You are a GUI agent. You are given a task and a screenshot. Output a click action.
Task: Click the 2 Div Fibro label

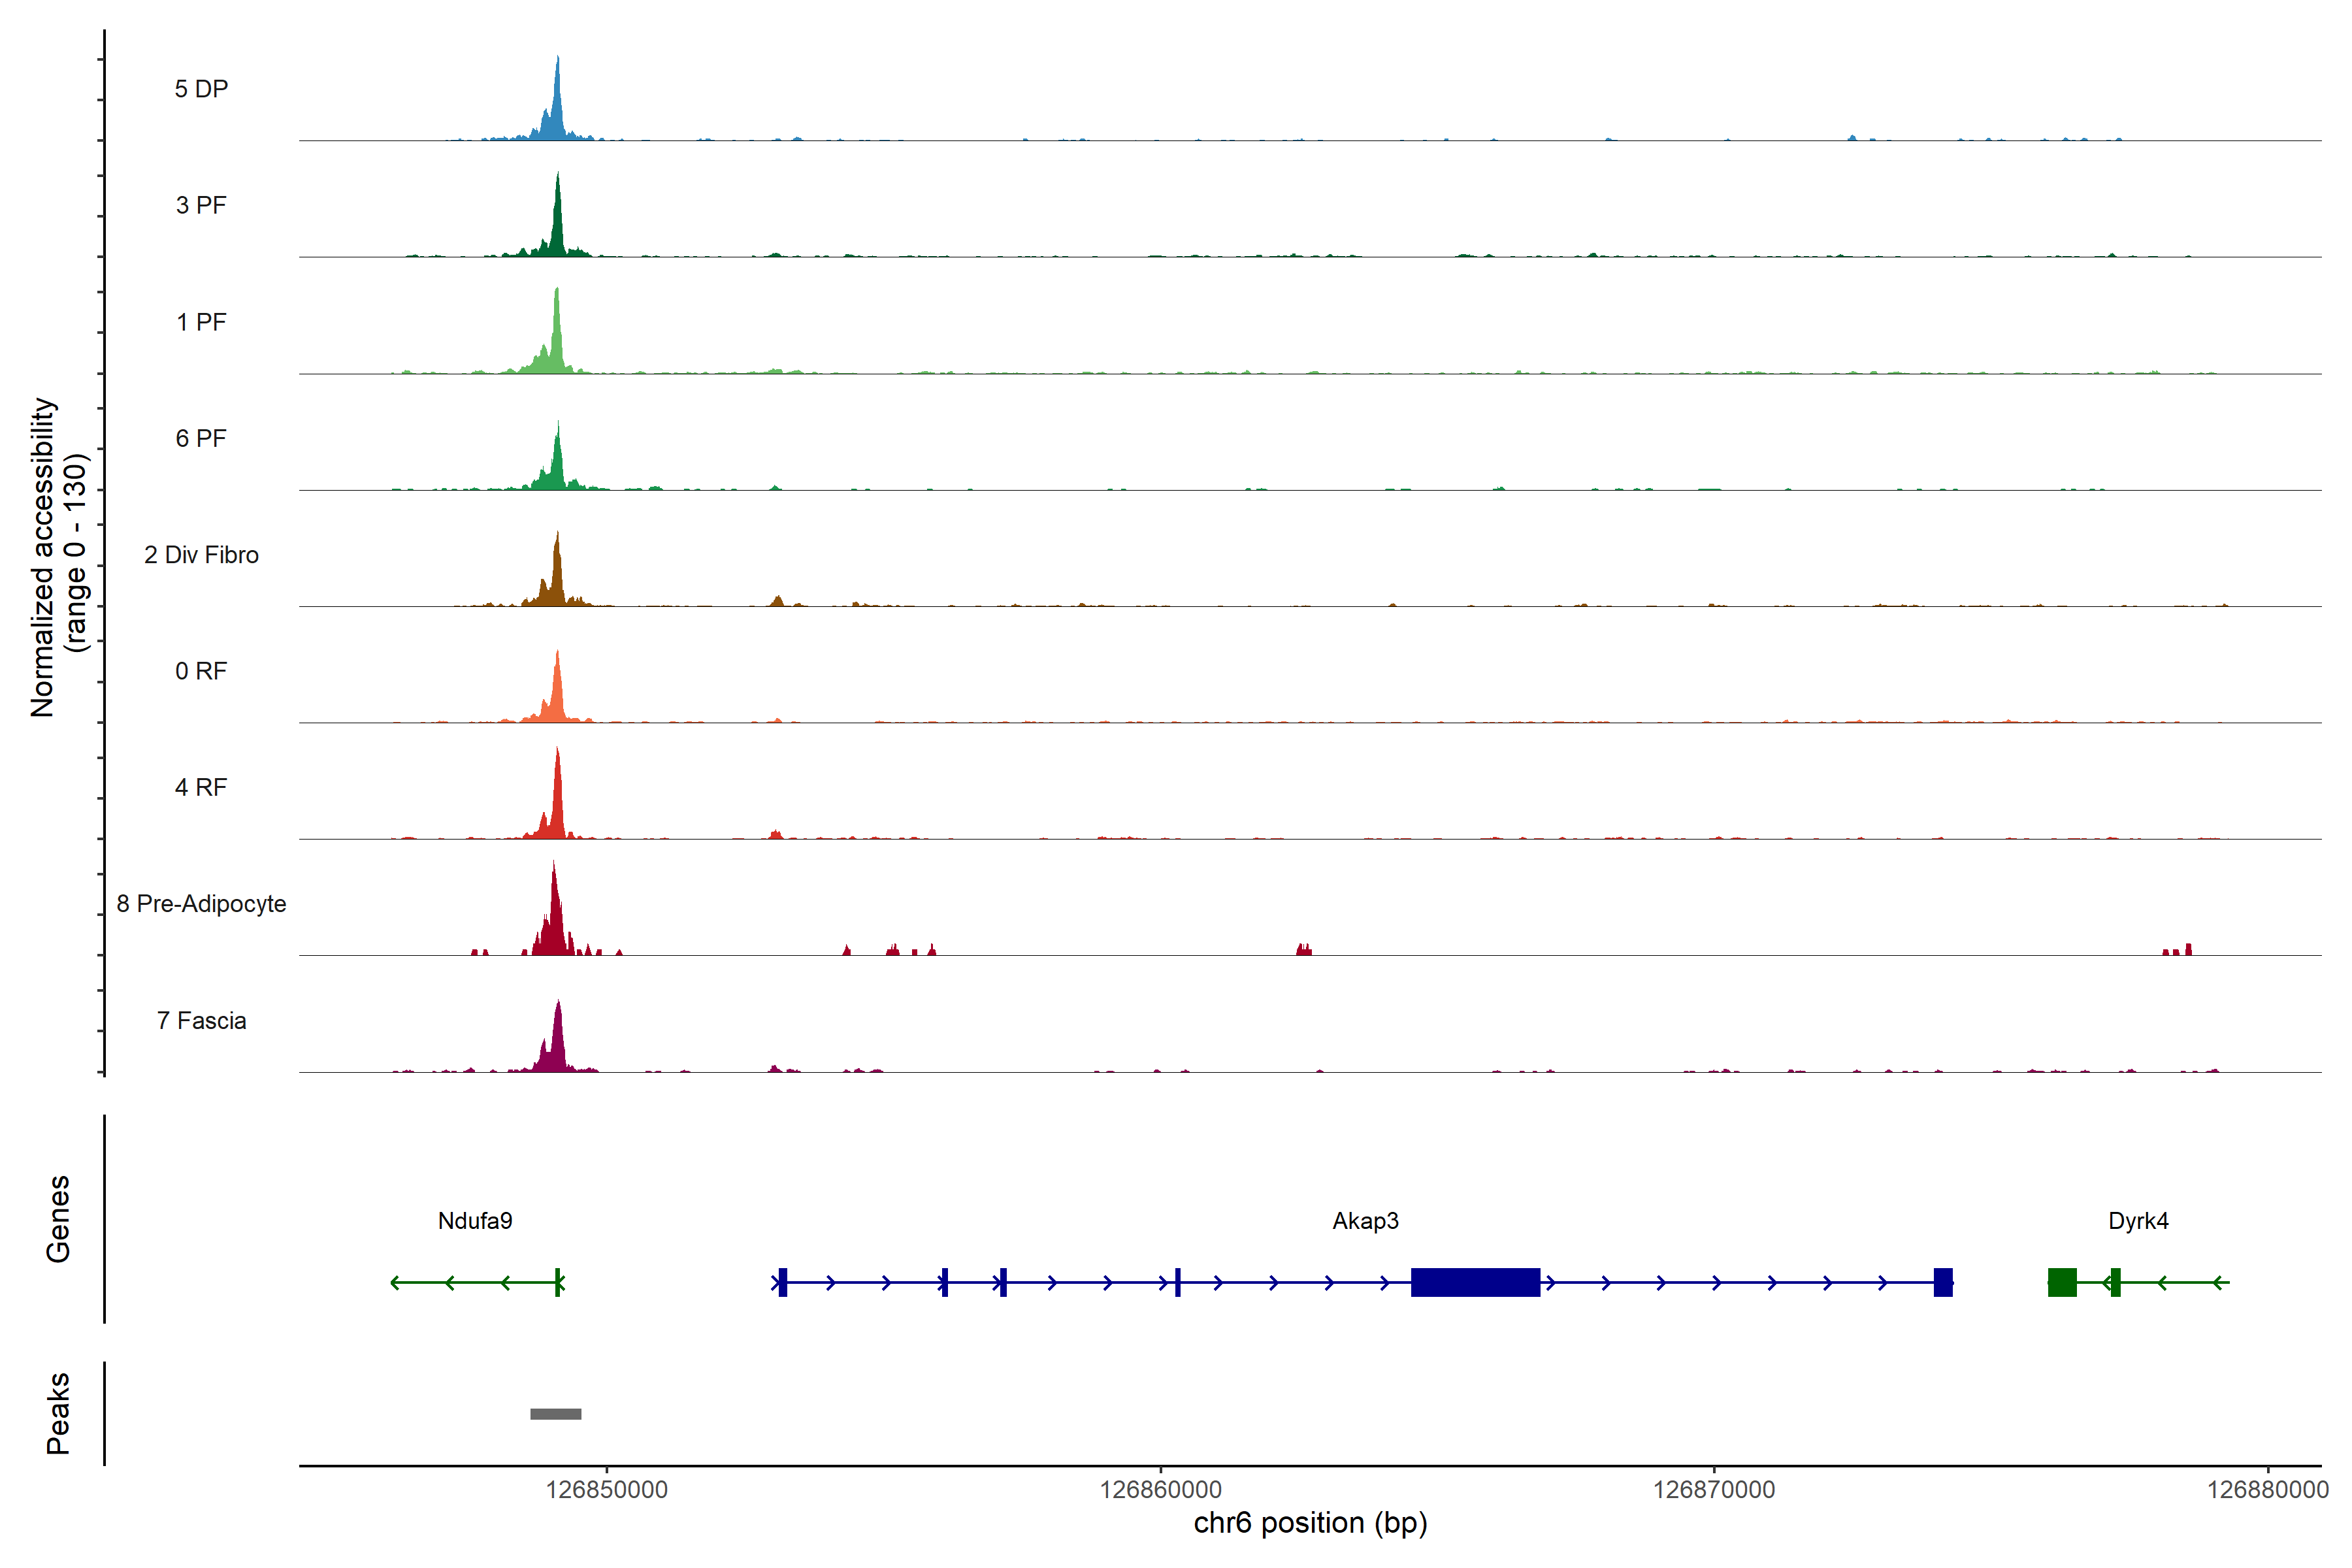[x=201, y=554]
